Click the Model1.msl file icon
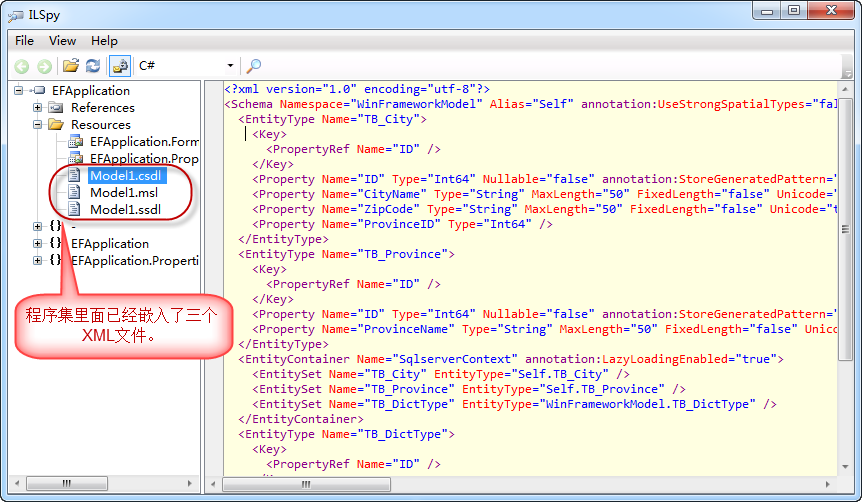 [75, 192]
